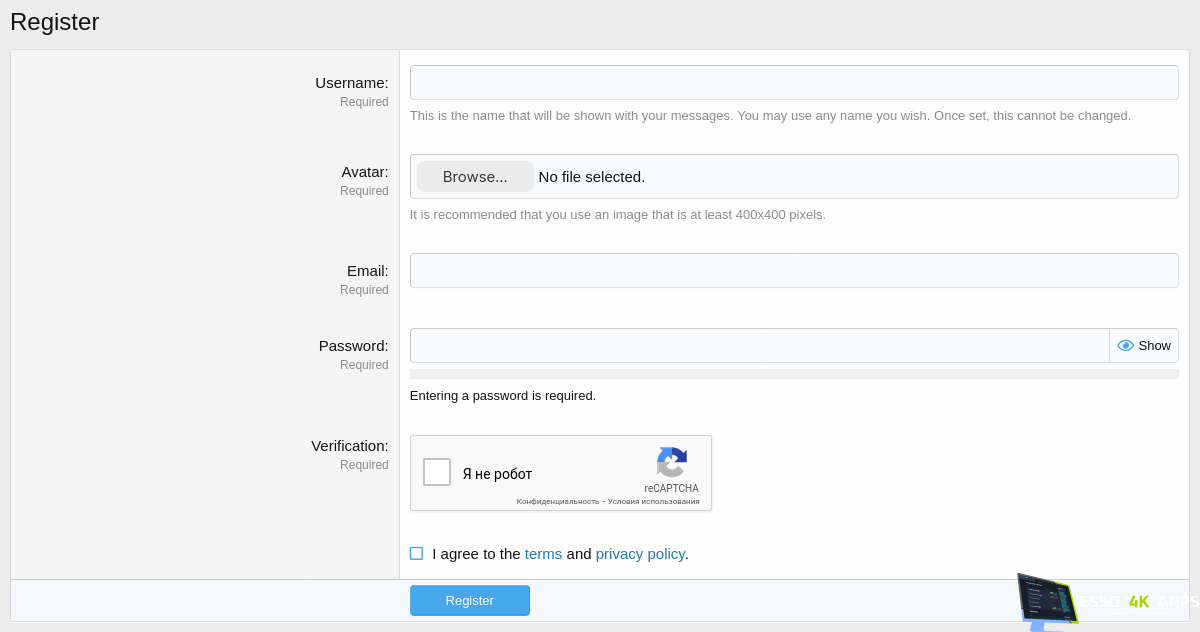
Task: Click the monitor watermark icon
Action: pos(1045,601)
